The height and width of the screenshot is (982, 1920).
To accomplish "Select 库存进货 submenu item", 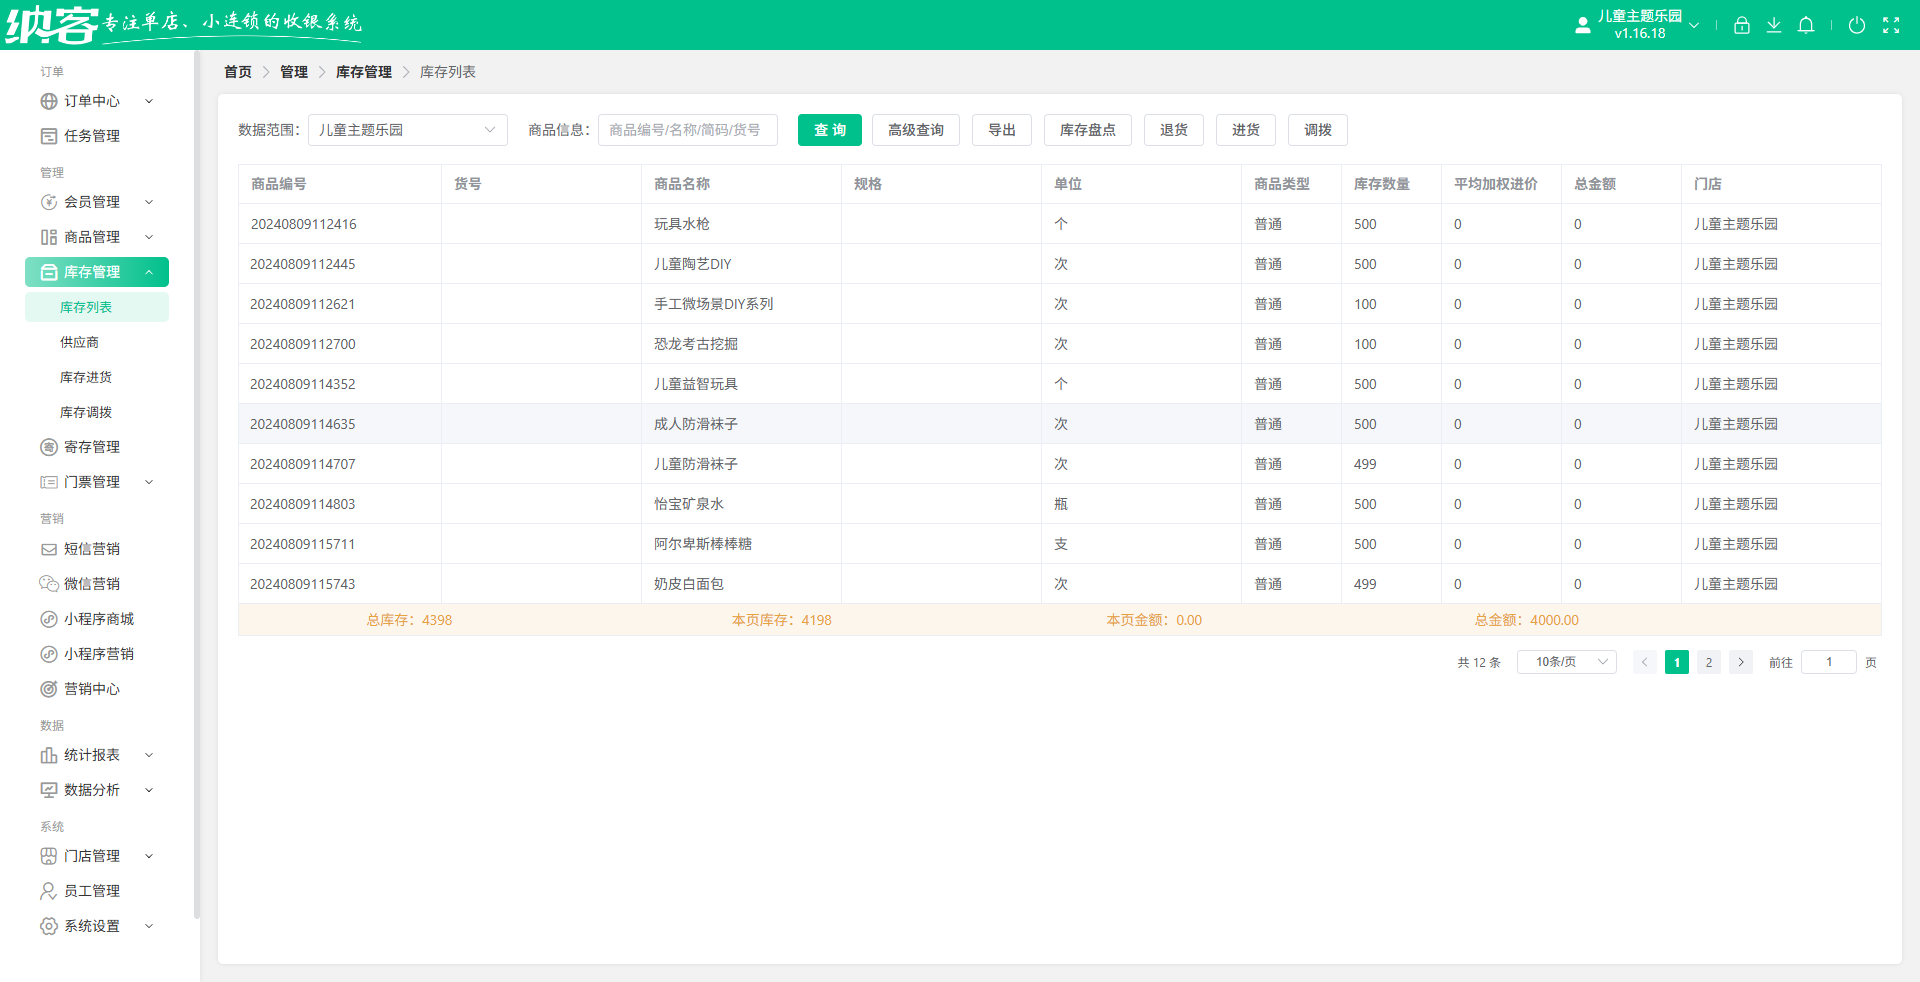I will (x=86, y=377).
